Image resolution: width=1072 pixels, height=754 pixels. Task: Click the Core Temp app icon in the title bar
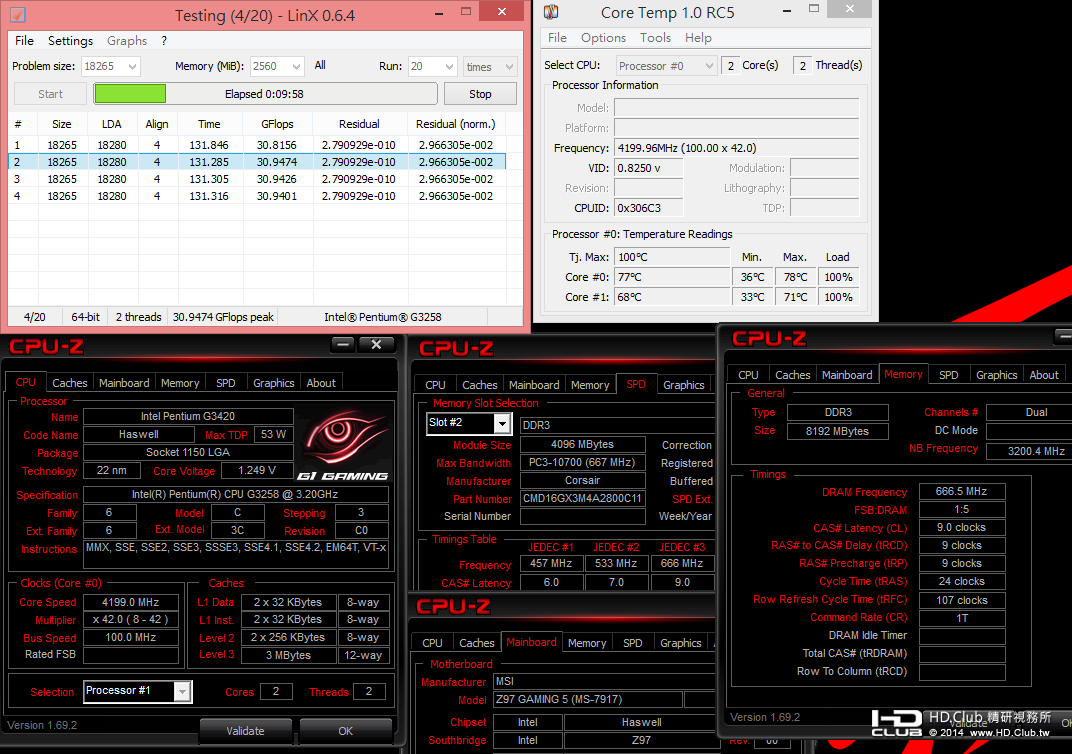(x=551, y=12)
